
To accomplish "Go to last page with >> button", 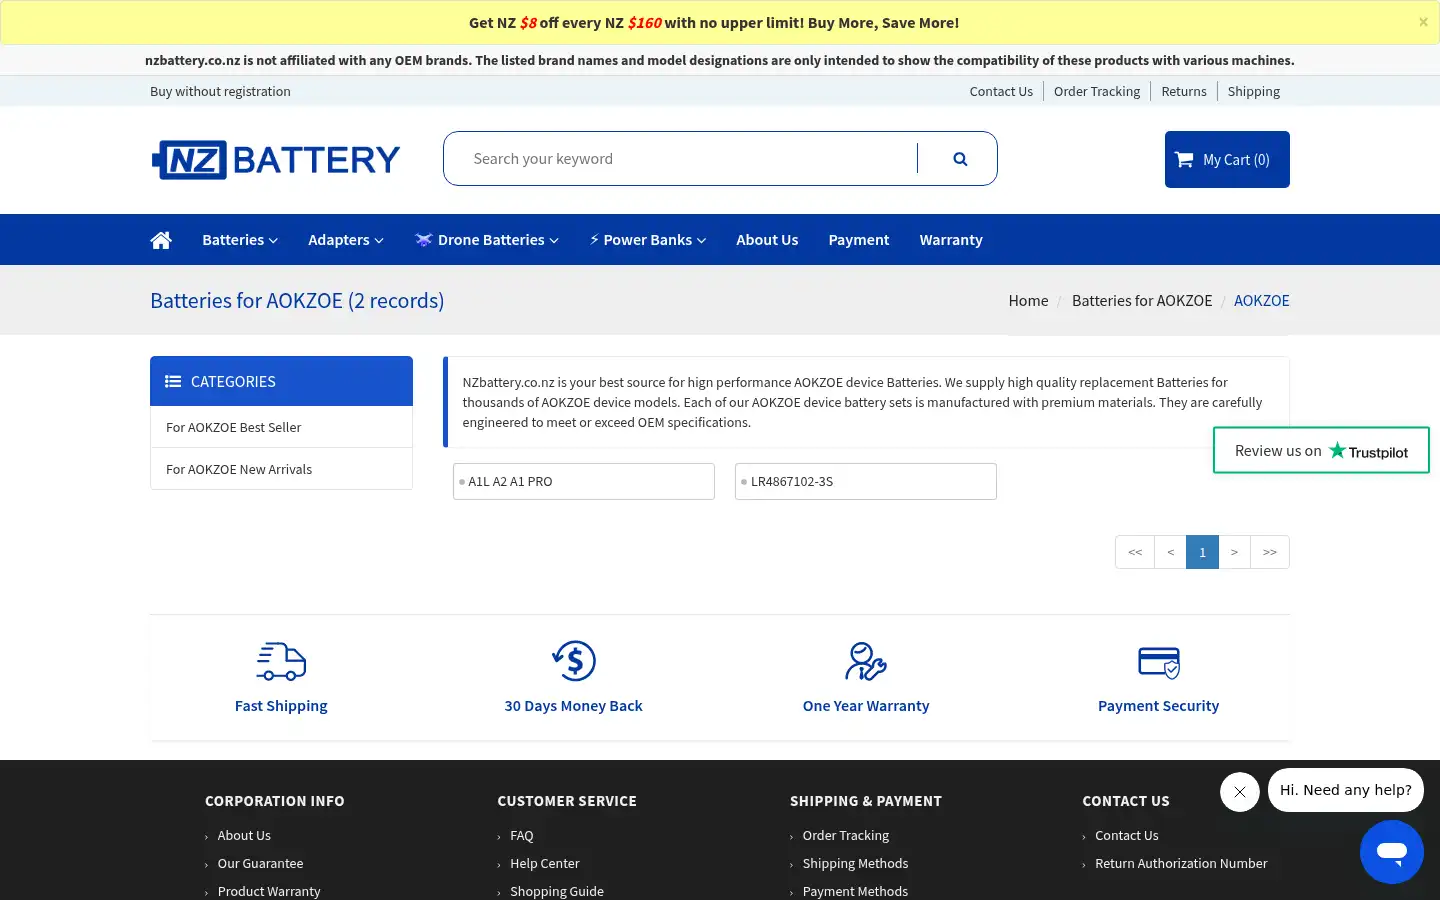I will point(1270,552).
